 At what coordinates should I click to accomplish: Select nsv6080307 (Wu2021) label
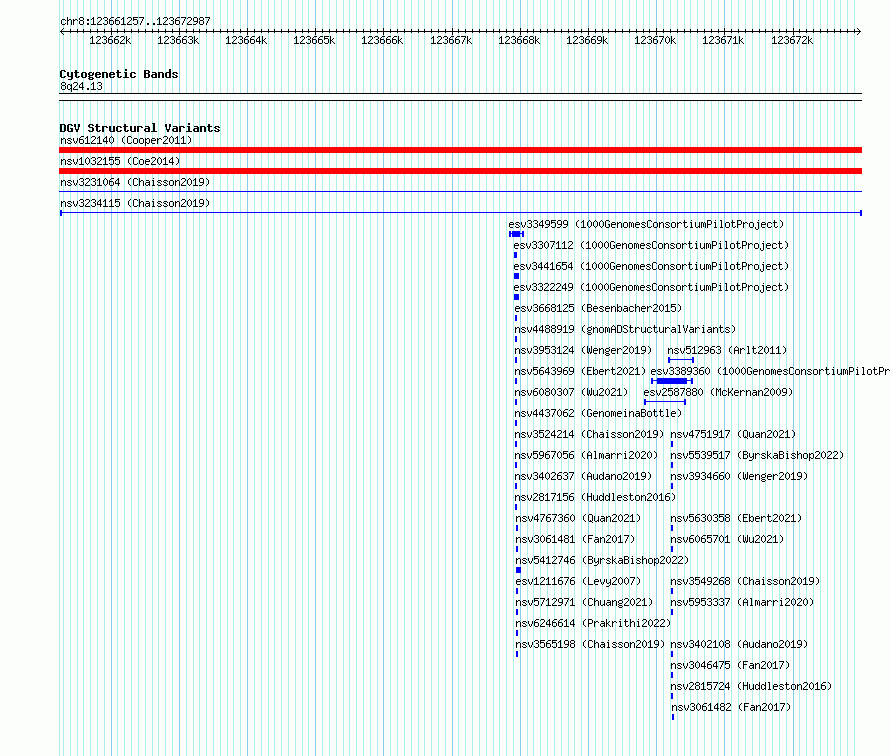point(572,392)
